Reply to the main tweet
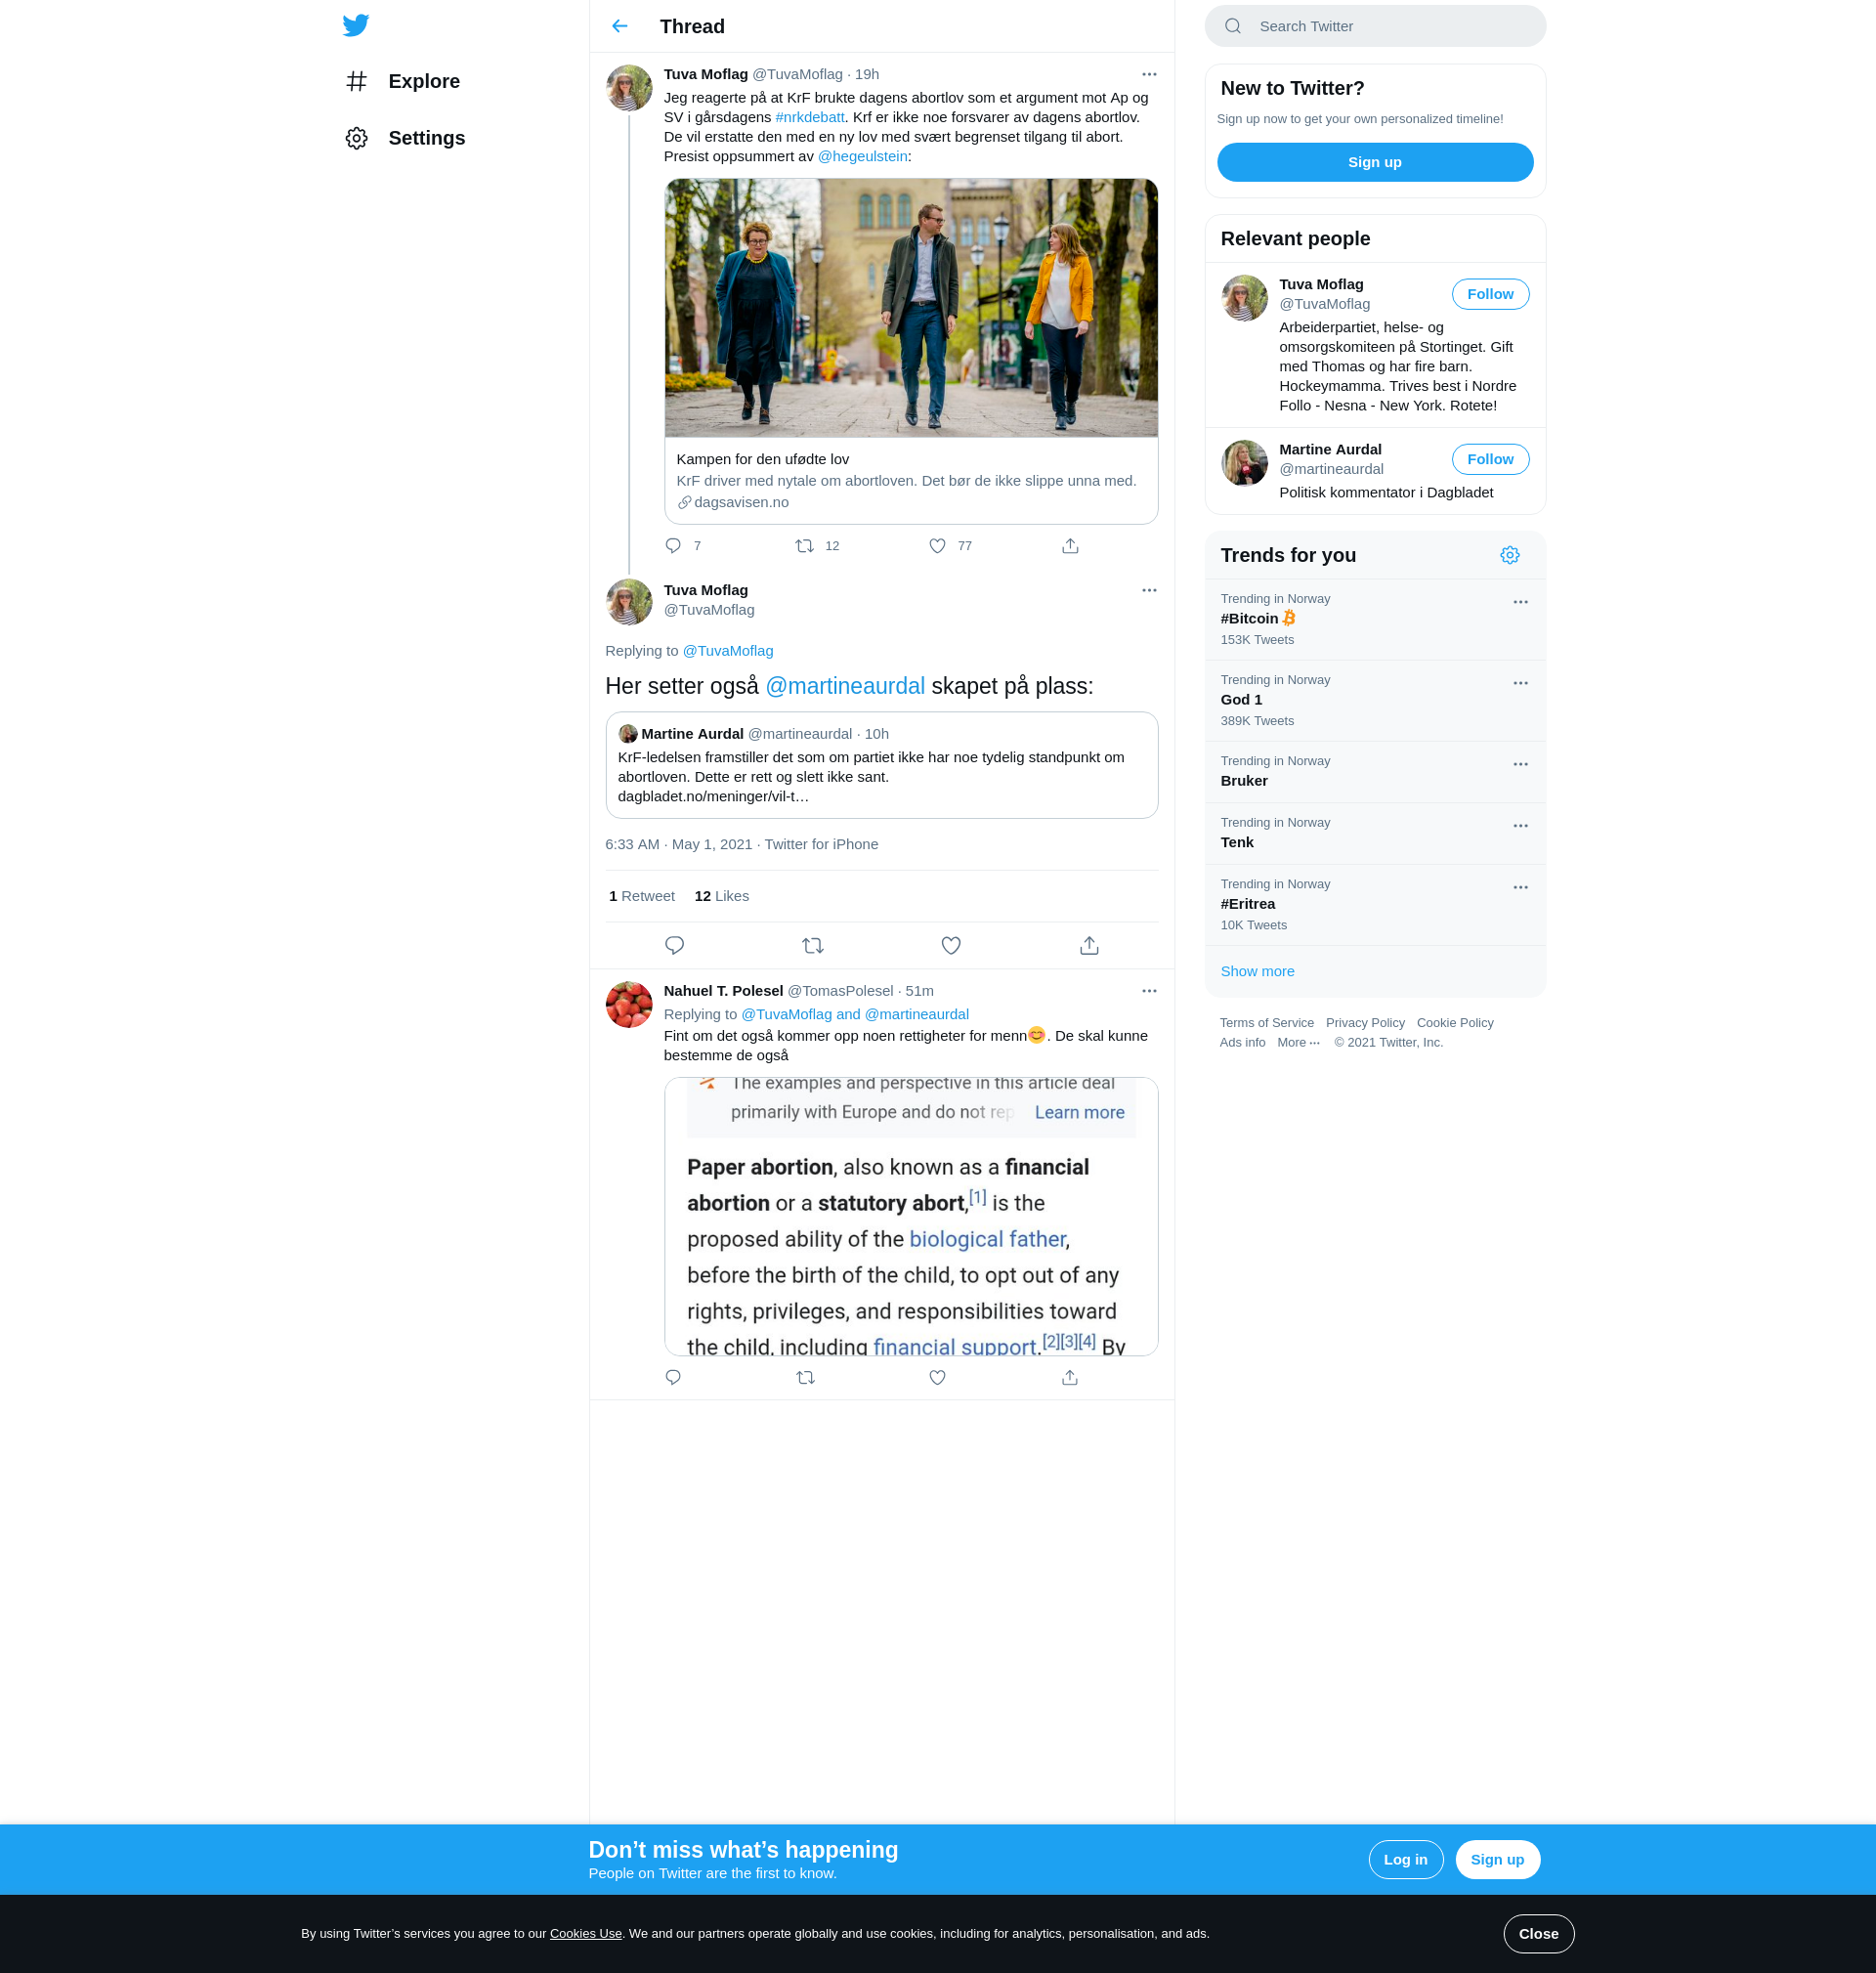Image resolution: width=1876 pixels, height=1973 pixels. point(675,946)
